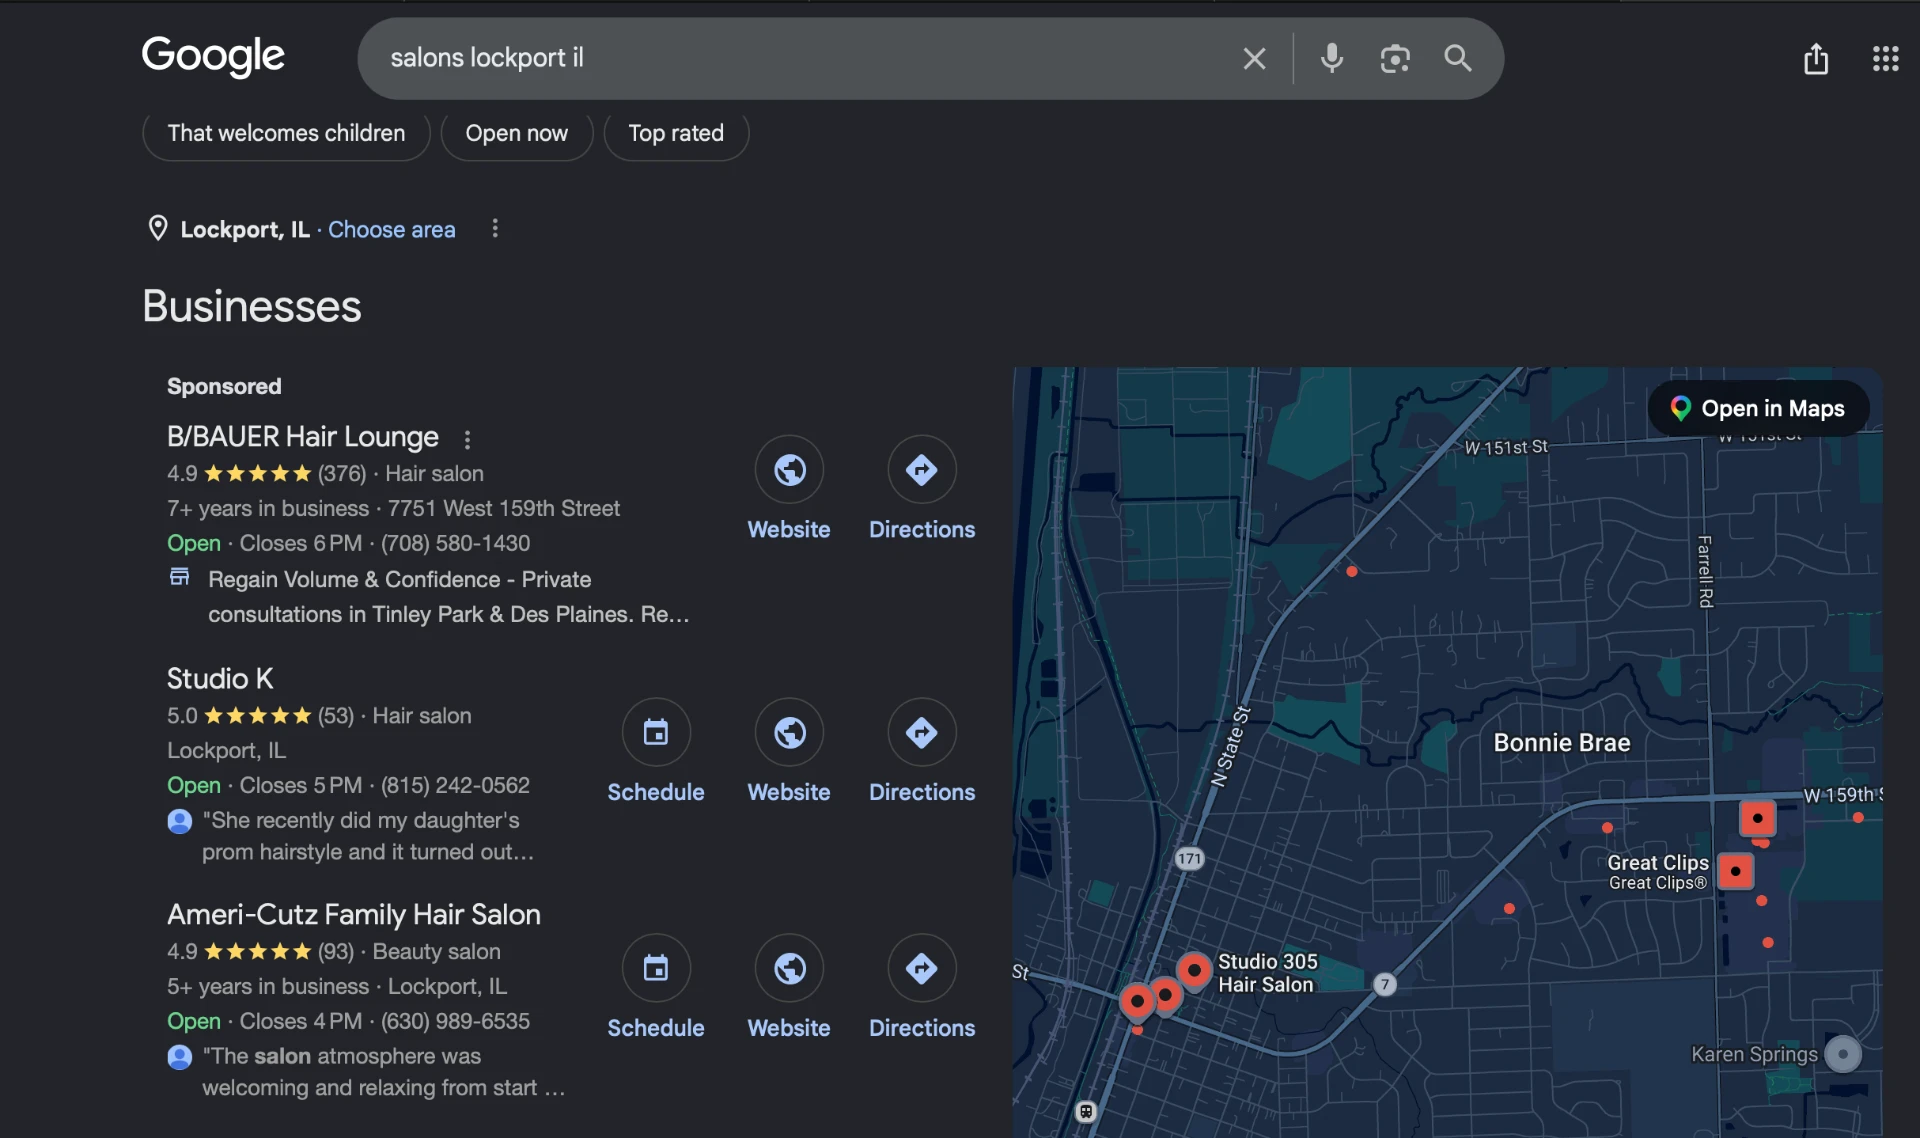Screen dimensions: 1920x1138
Task: Apply the 'Open now' filter chip
Action: click(x=516, y=133)
